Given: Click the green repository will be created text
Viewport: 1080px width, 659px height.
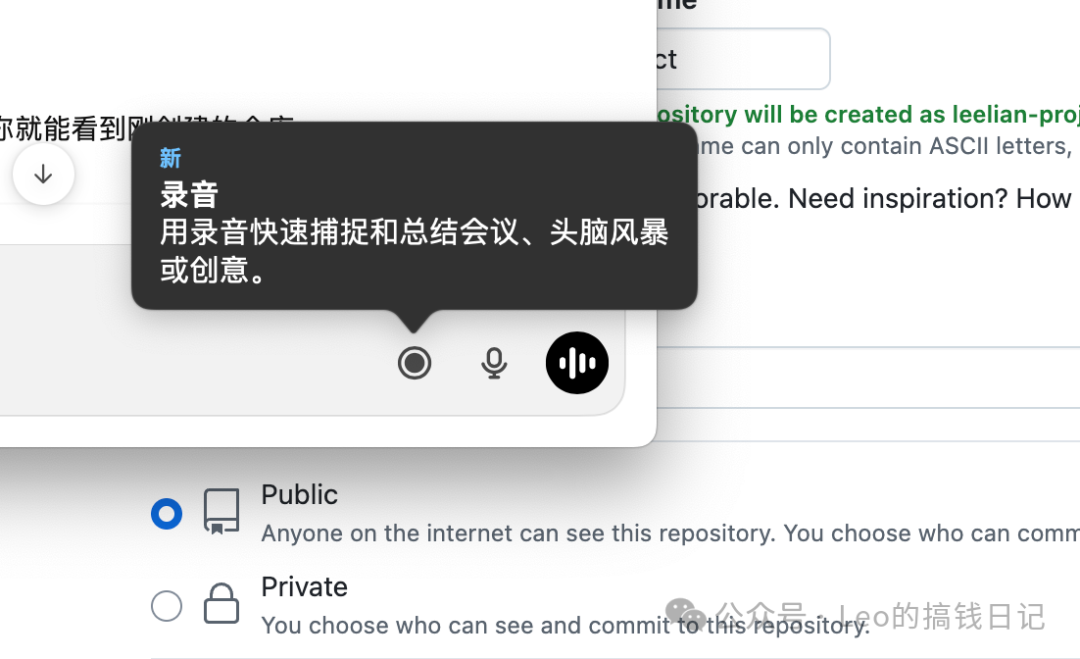Looking at the screenshot, I should click(x=868, y=114).
